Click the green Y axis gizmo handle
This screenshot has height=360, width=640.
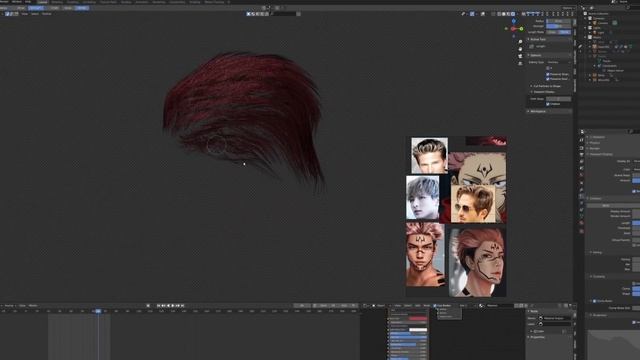point(521,29)
